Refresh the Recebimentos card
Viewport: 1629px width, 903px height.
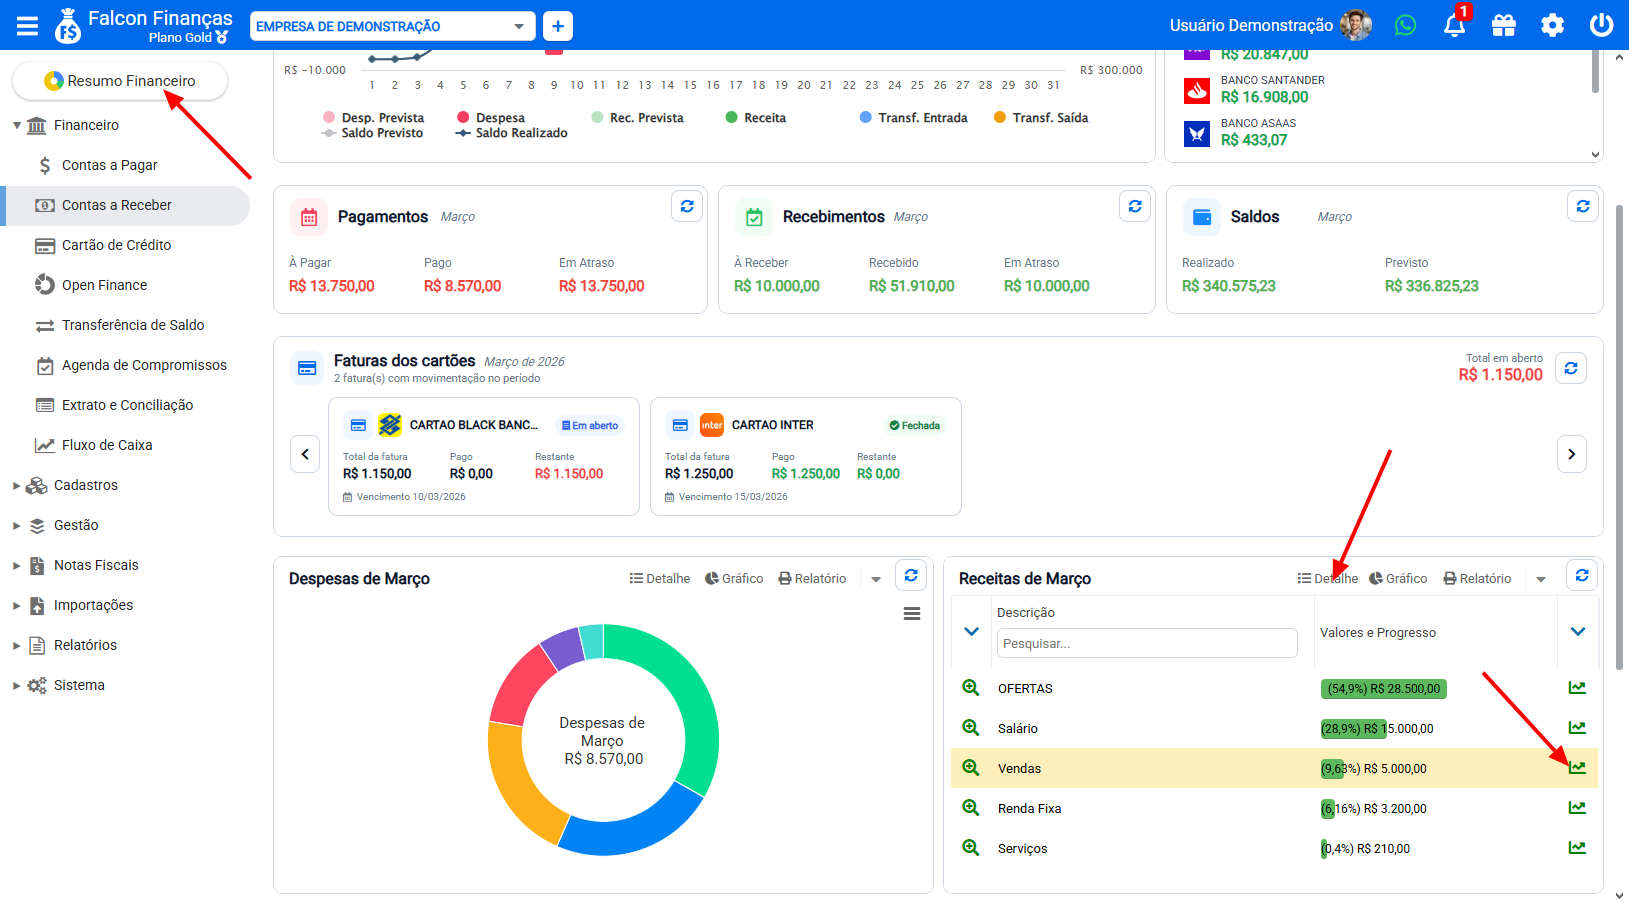1135,206
